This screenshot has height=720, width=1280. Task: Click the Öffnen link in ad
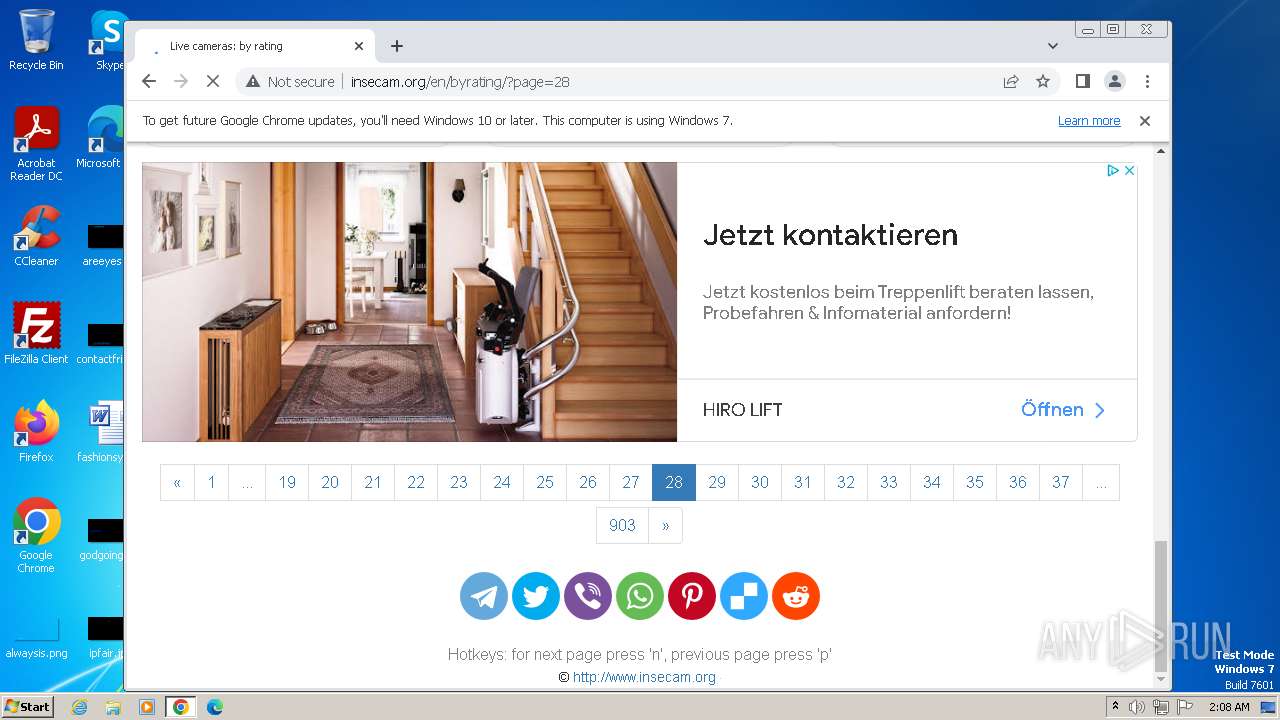coord(1063,410)
